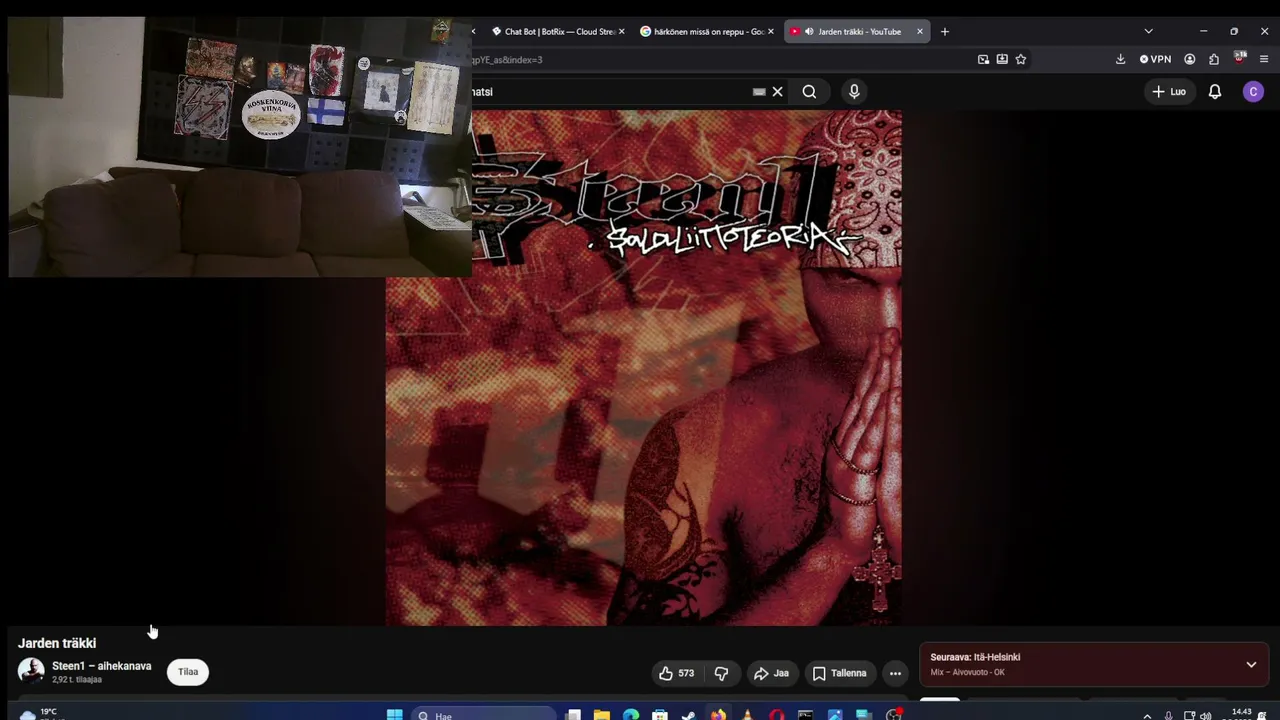1280x720 pixels.
Task: Click the red extension icon with badge
Action: click(1240, 58)
